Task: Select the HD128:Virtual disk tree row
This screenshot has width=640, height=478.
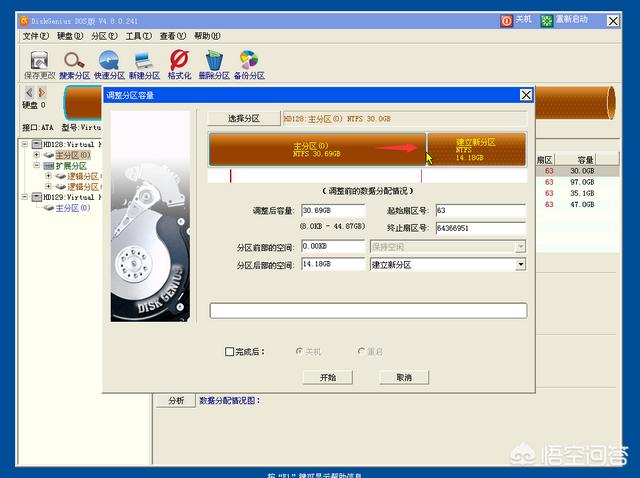Action: tap(72, 145)
